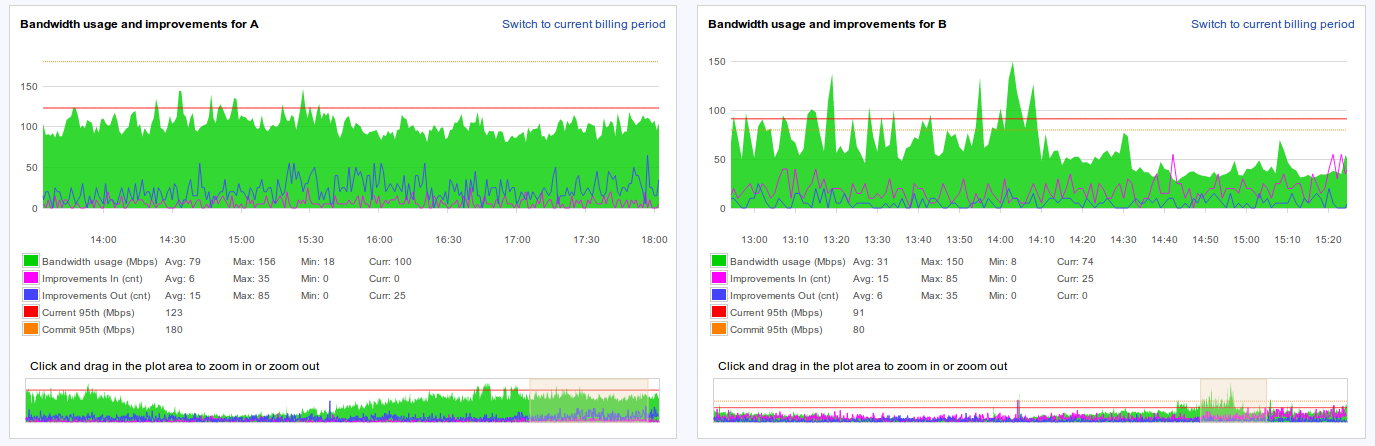This screenshot has width=1375, height=446.
Task: Click the 13:20 time label on chart B
Action: pyautogui.click(x=837, y=240)
